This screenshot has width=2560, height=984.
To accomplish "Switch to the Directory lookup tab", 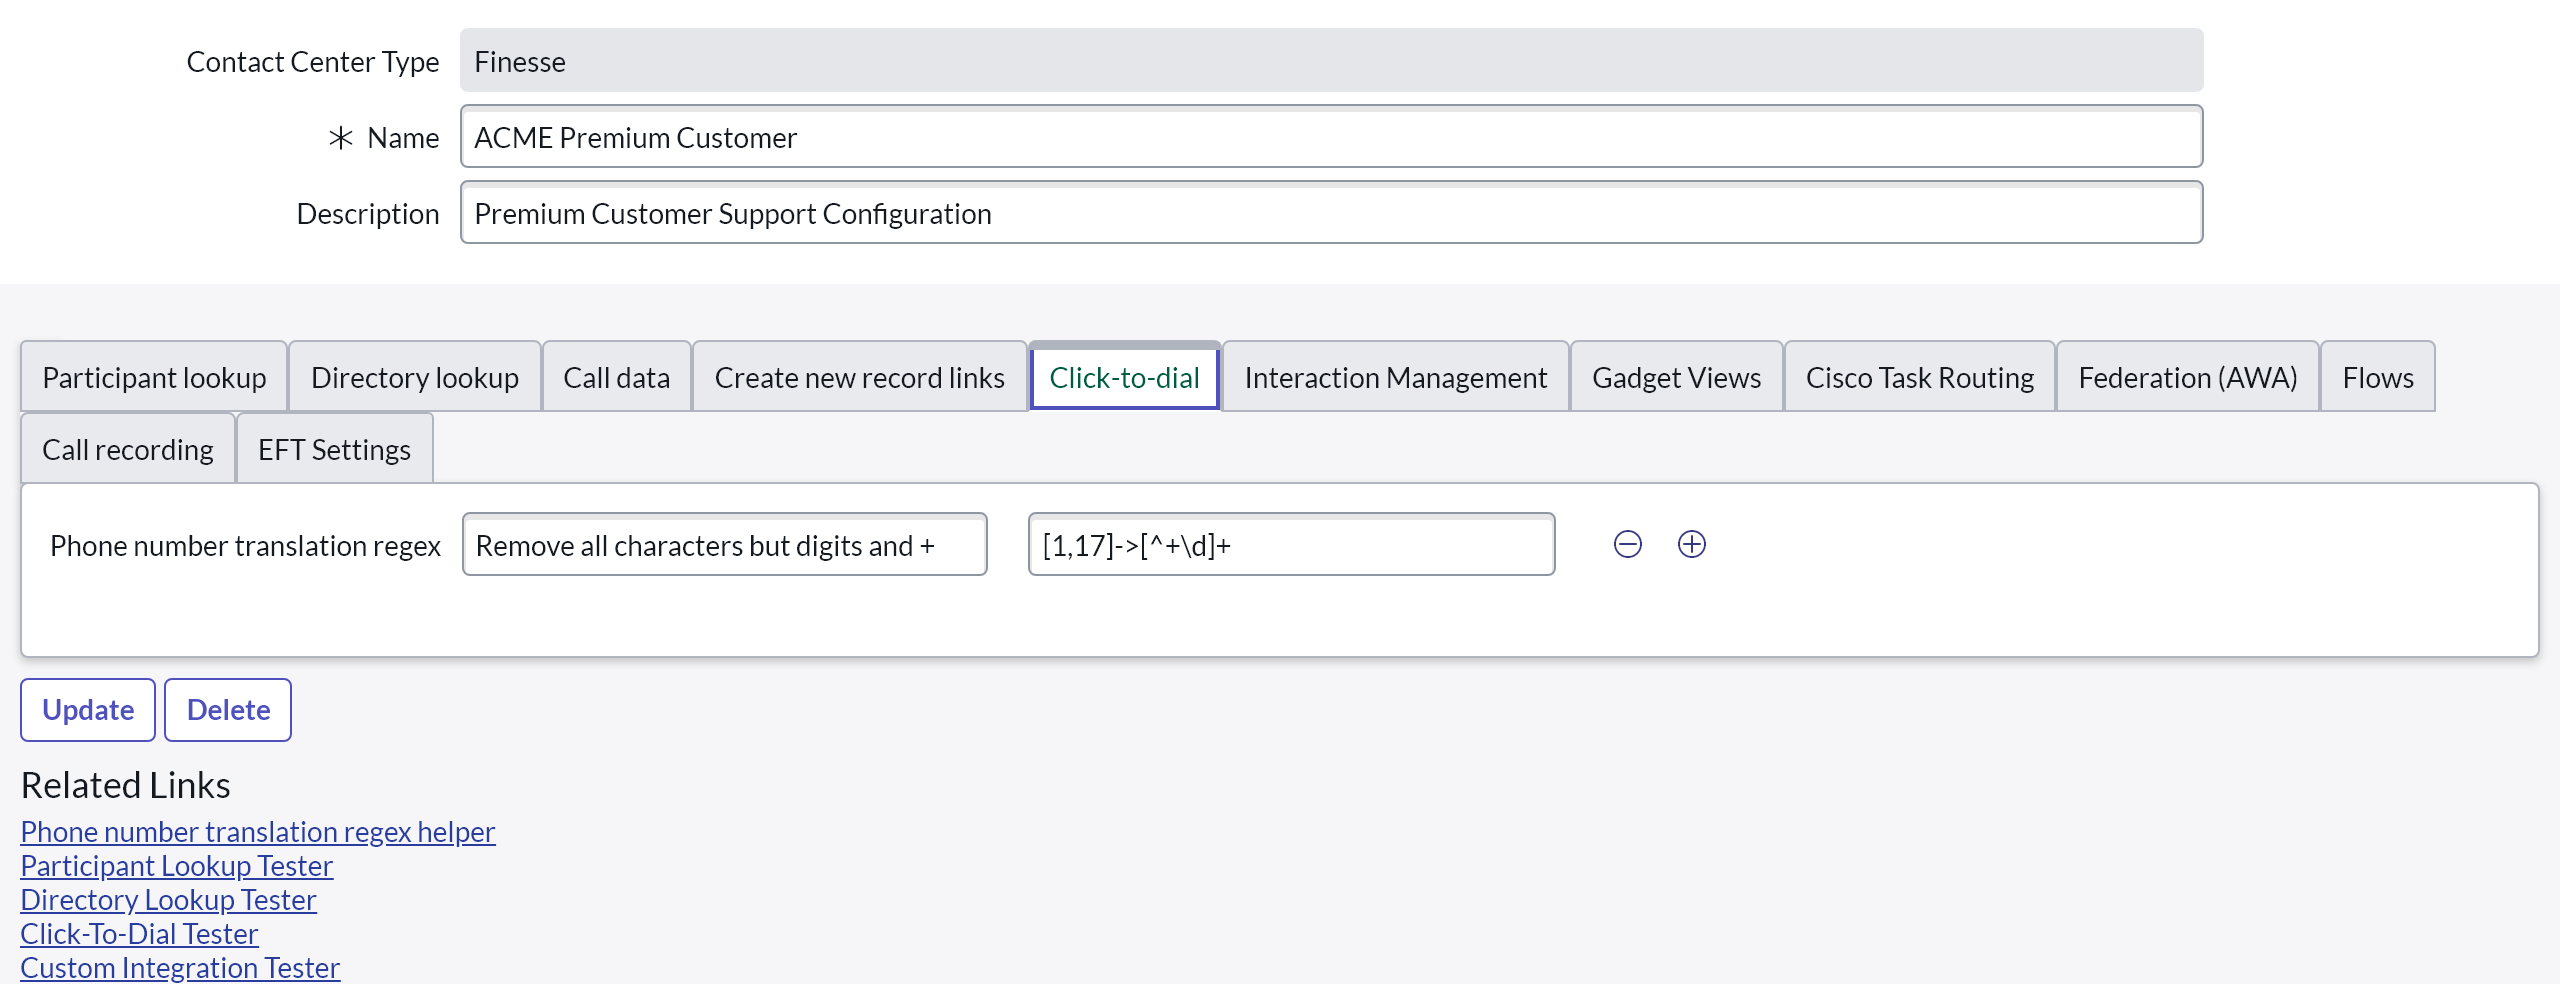I will [x=414, y=377].
